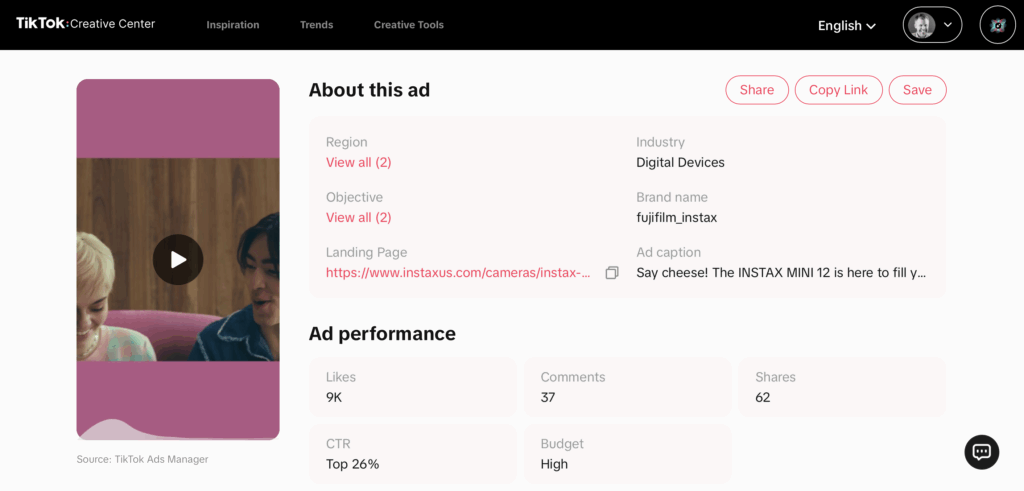Click the About this ad heading

coord(369,89)
